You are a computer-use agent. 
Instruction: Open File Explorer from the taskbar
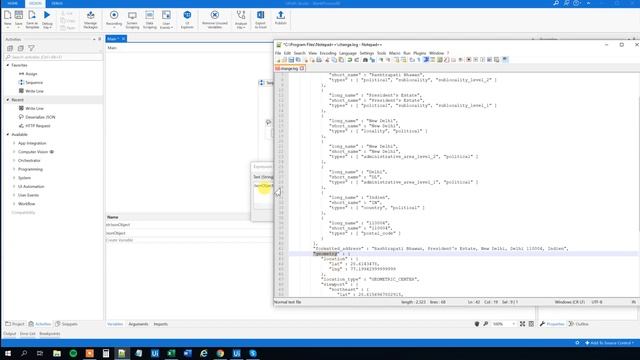pyautogui.click(x=57, y=353)
